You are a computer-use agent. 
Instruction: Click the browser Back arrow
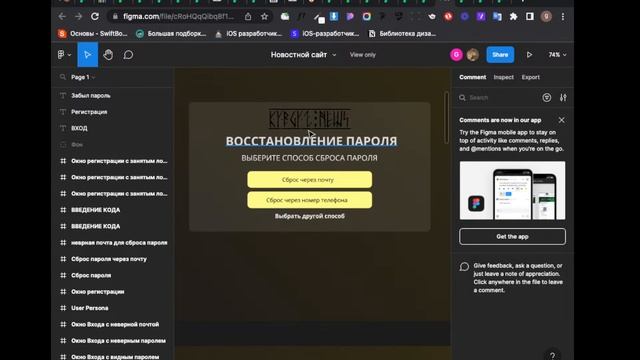pos(62,16)
